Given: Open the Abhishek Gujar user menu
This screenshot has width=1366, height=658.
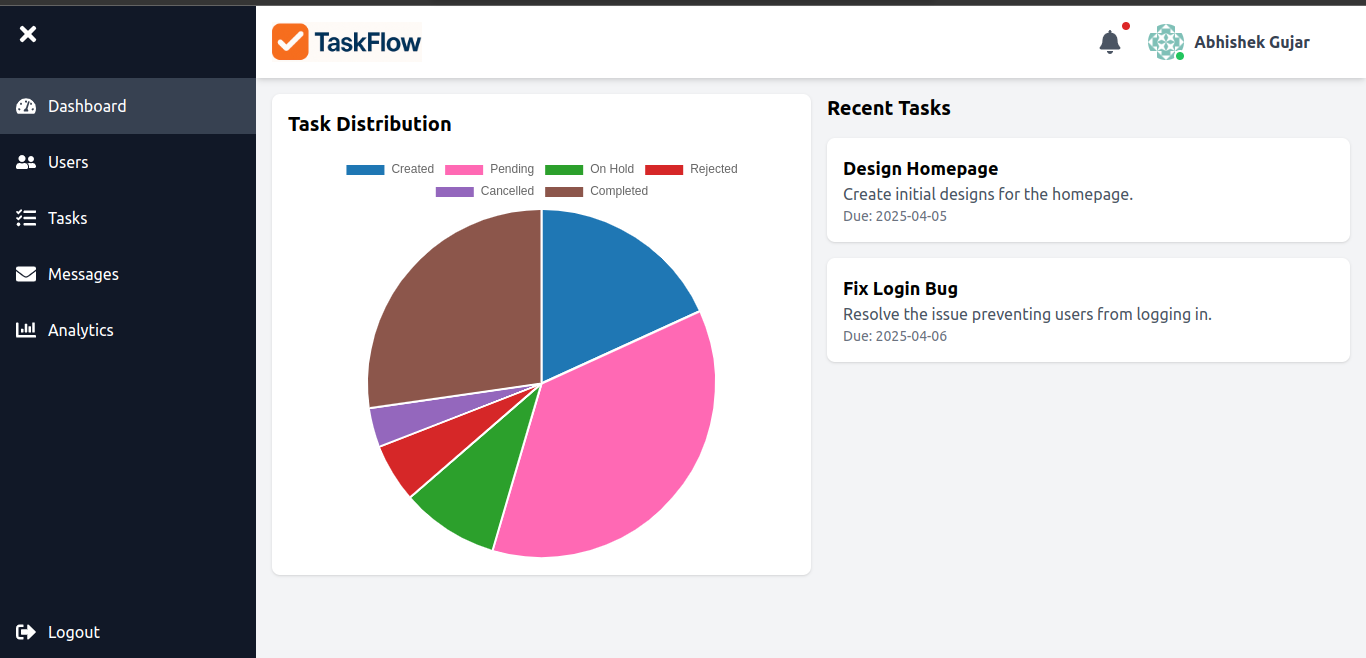Looking at the screenshot, I should pyautogui.click(x=1251, y=42).
